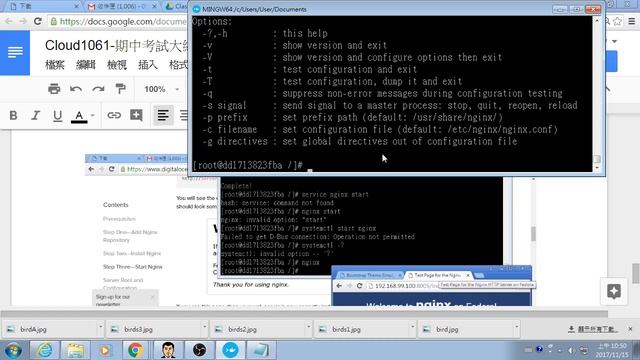This screenshot has width=640, height=360.
Task: Click the docs.google.com address bar
Action: [x=118, y=21]
